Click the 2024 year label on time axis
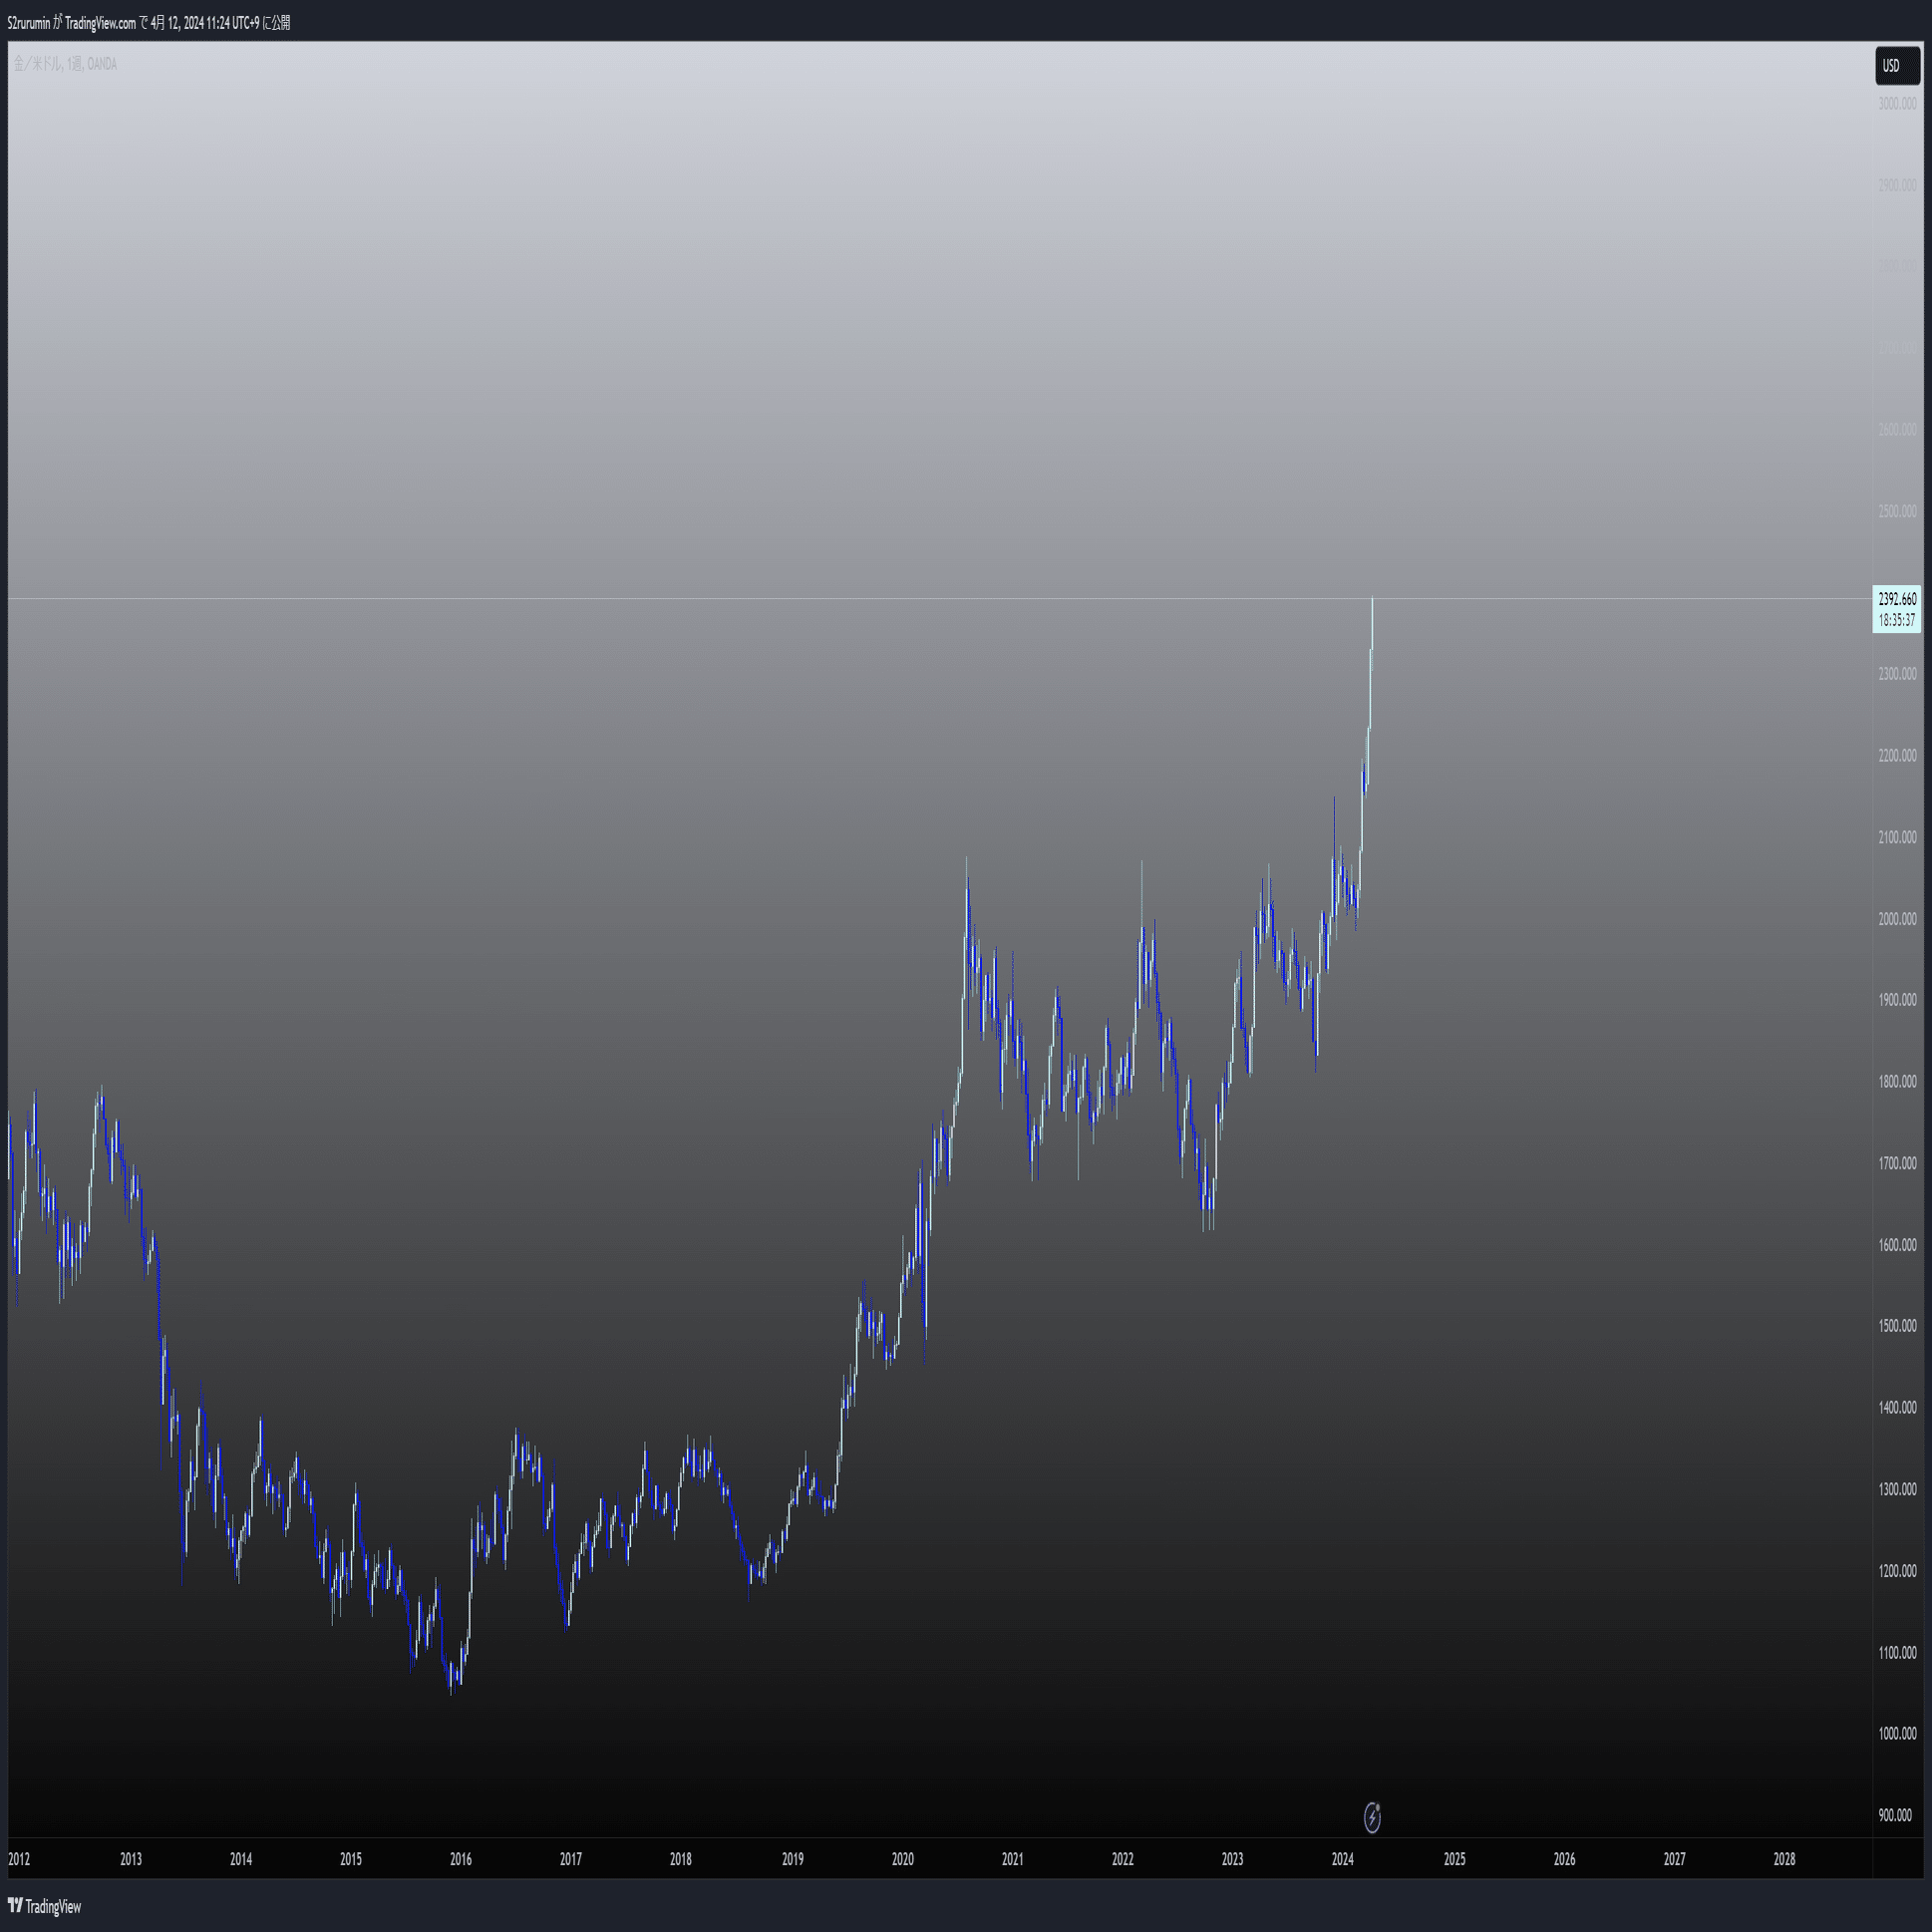Screen dimensions: 1932x1932 point(1342,1859)
